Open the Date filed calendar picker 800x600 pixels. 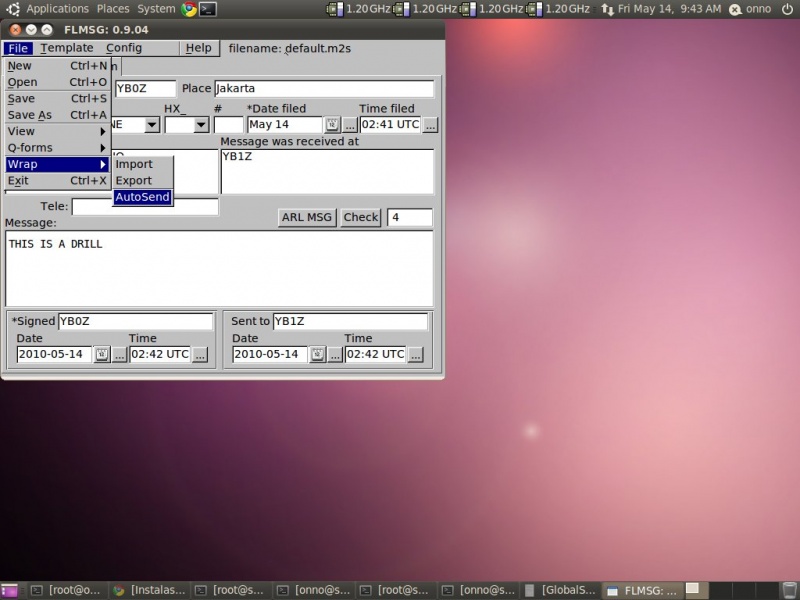click(x=332, y=125)
